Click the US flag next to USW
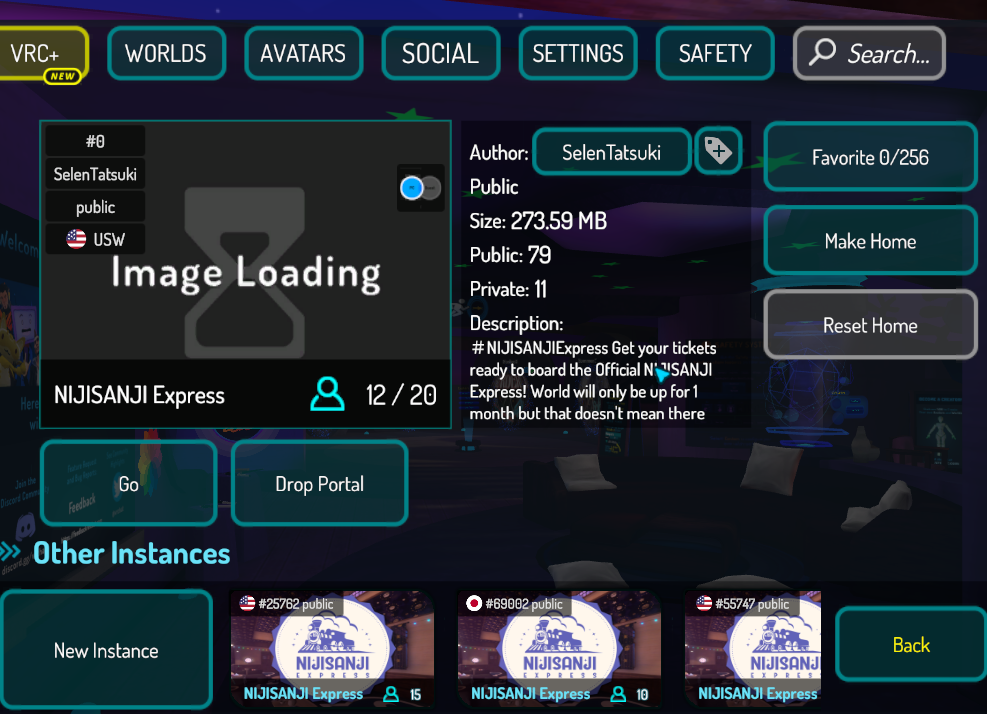This screenshot has height=714, width=987. click(x=76, y=239)
